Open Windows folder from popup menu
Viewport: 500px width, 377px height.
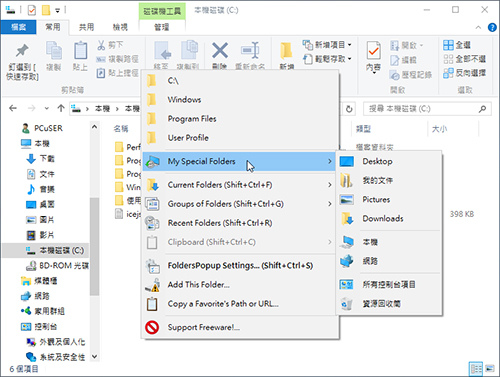pos(240,99)
